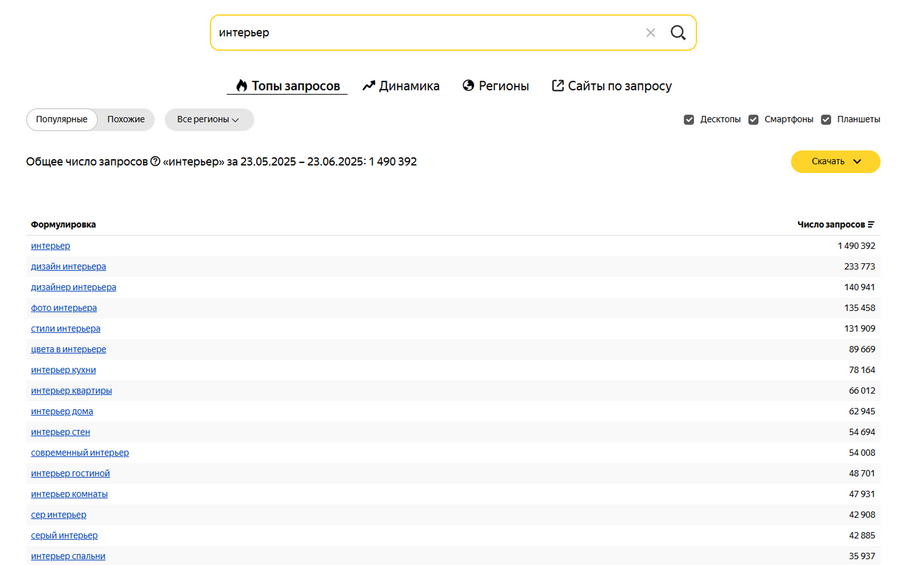Click the современный интерьер link
This screenshot has width=900, height=565.
tap(80, 453)
